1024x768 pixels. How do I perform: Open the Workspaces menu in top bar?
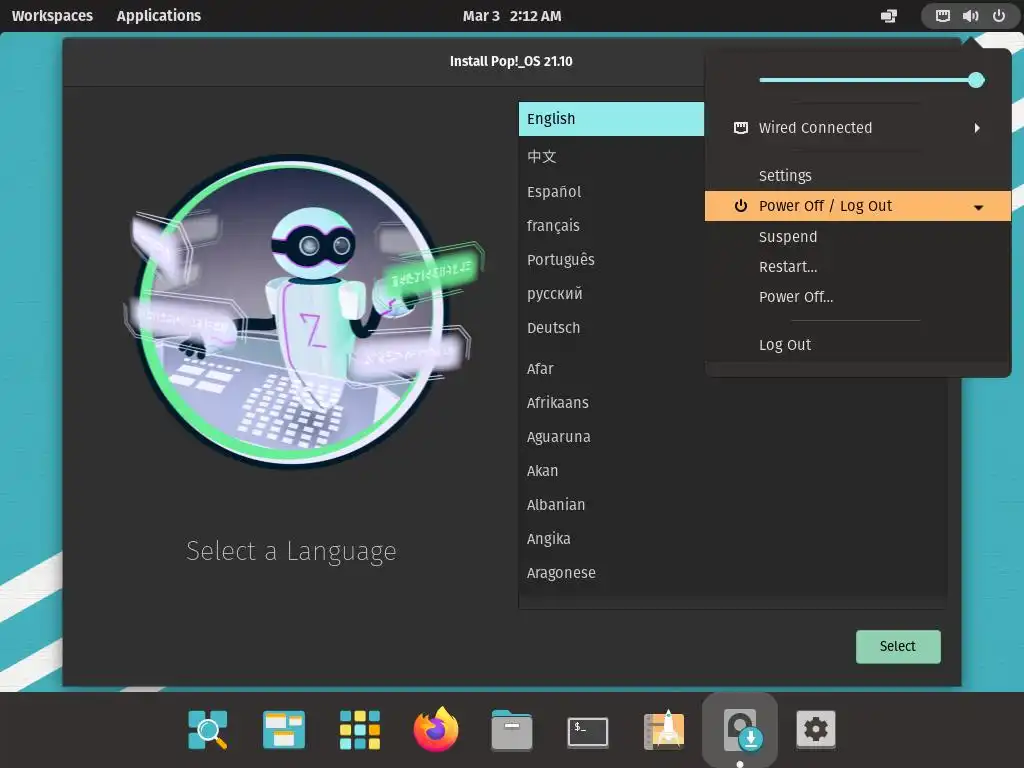(52, 16)
